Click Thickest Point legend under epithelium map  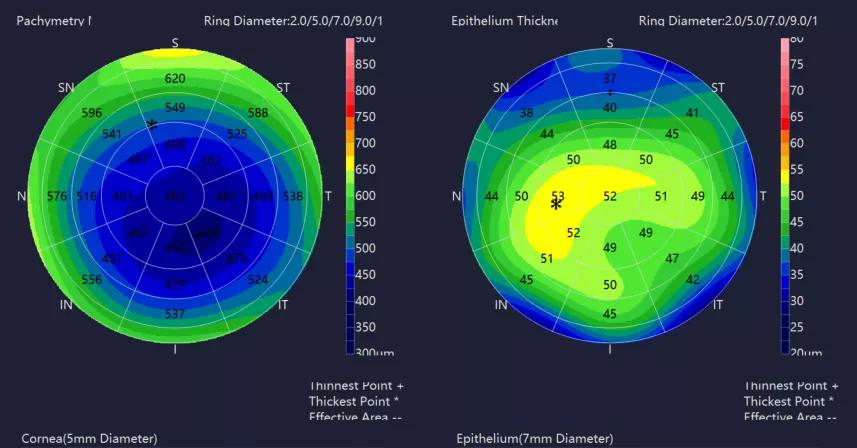[789, 402]
